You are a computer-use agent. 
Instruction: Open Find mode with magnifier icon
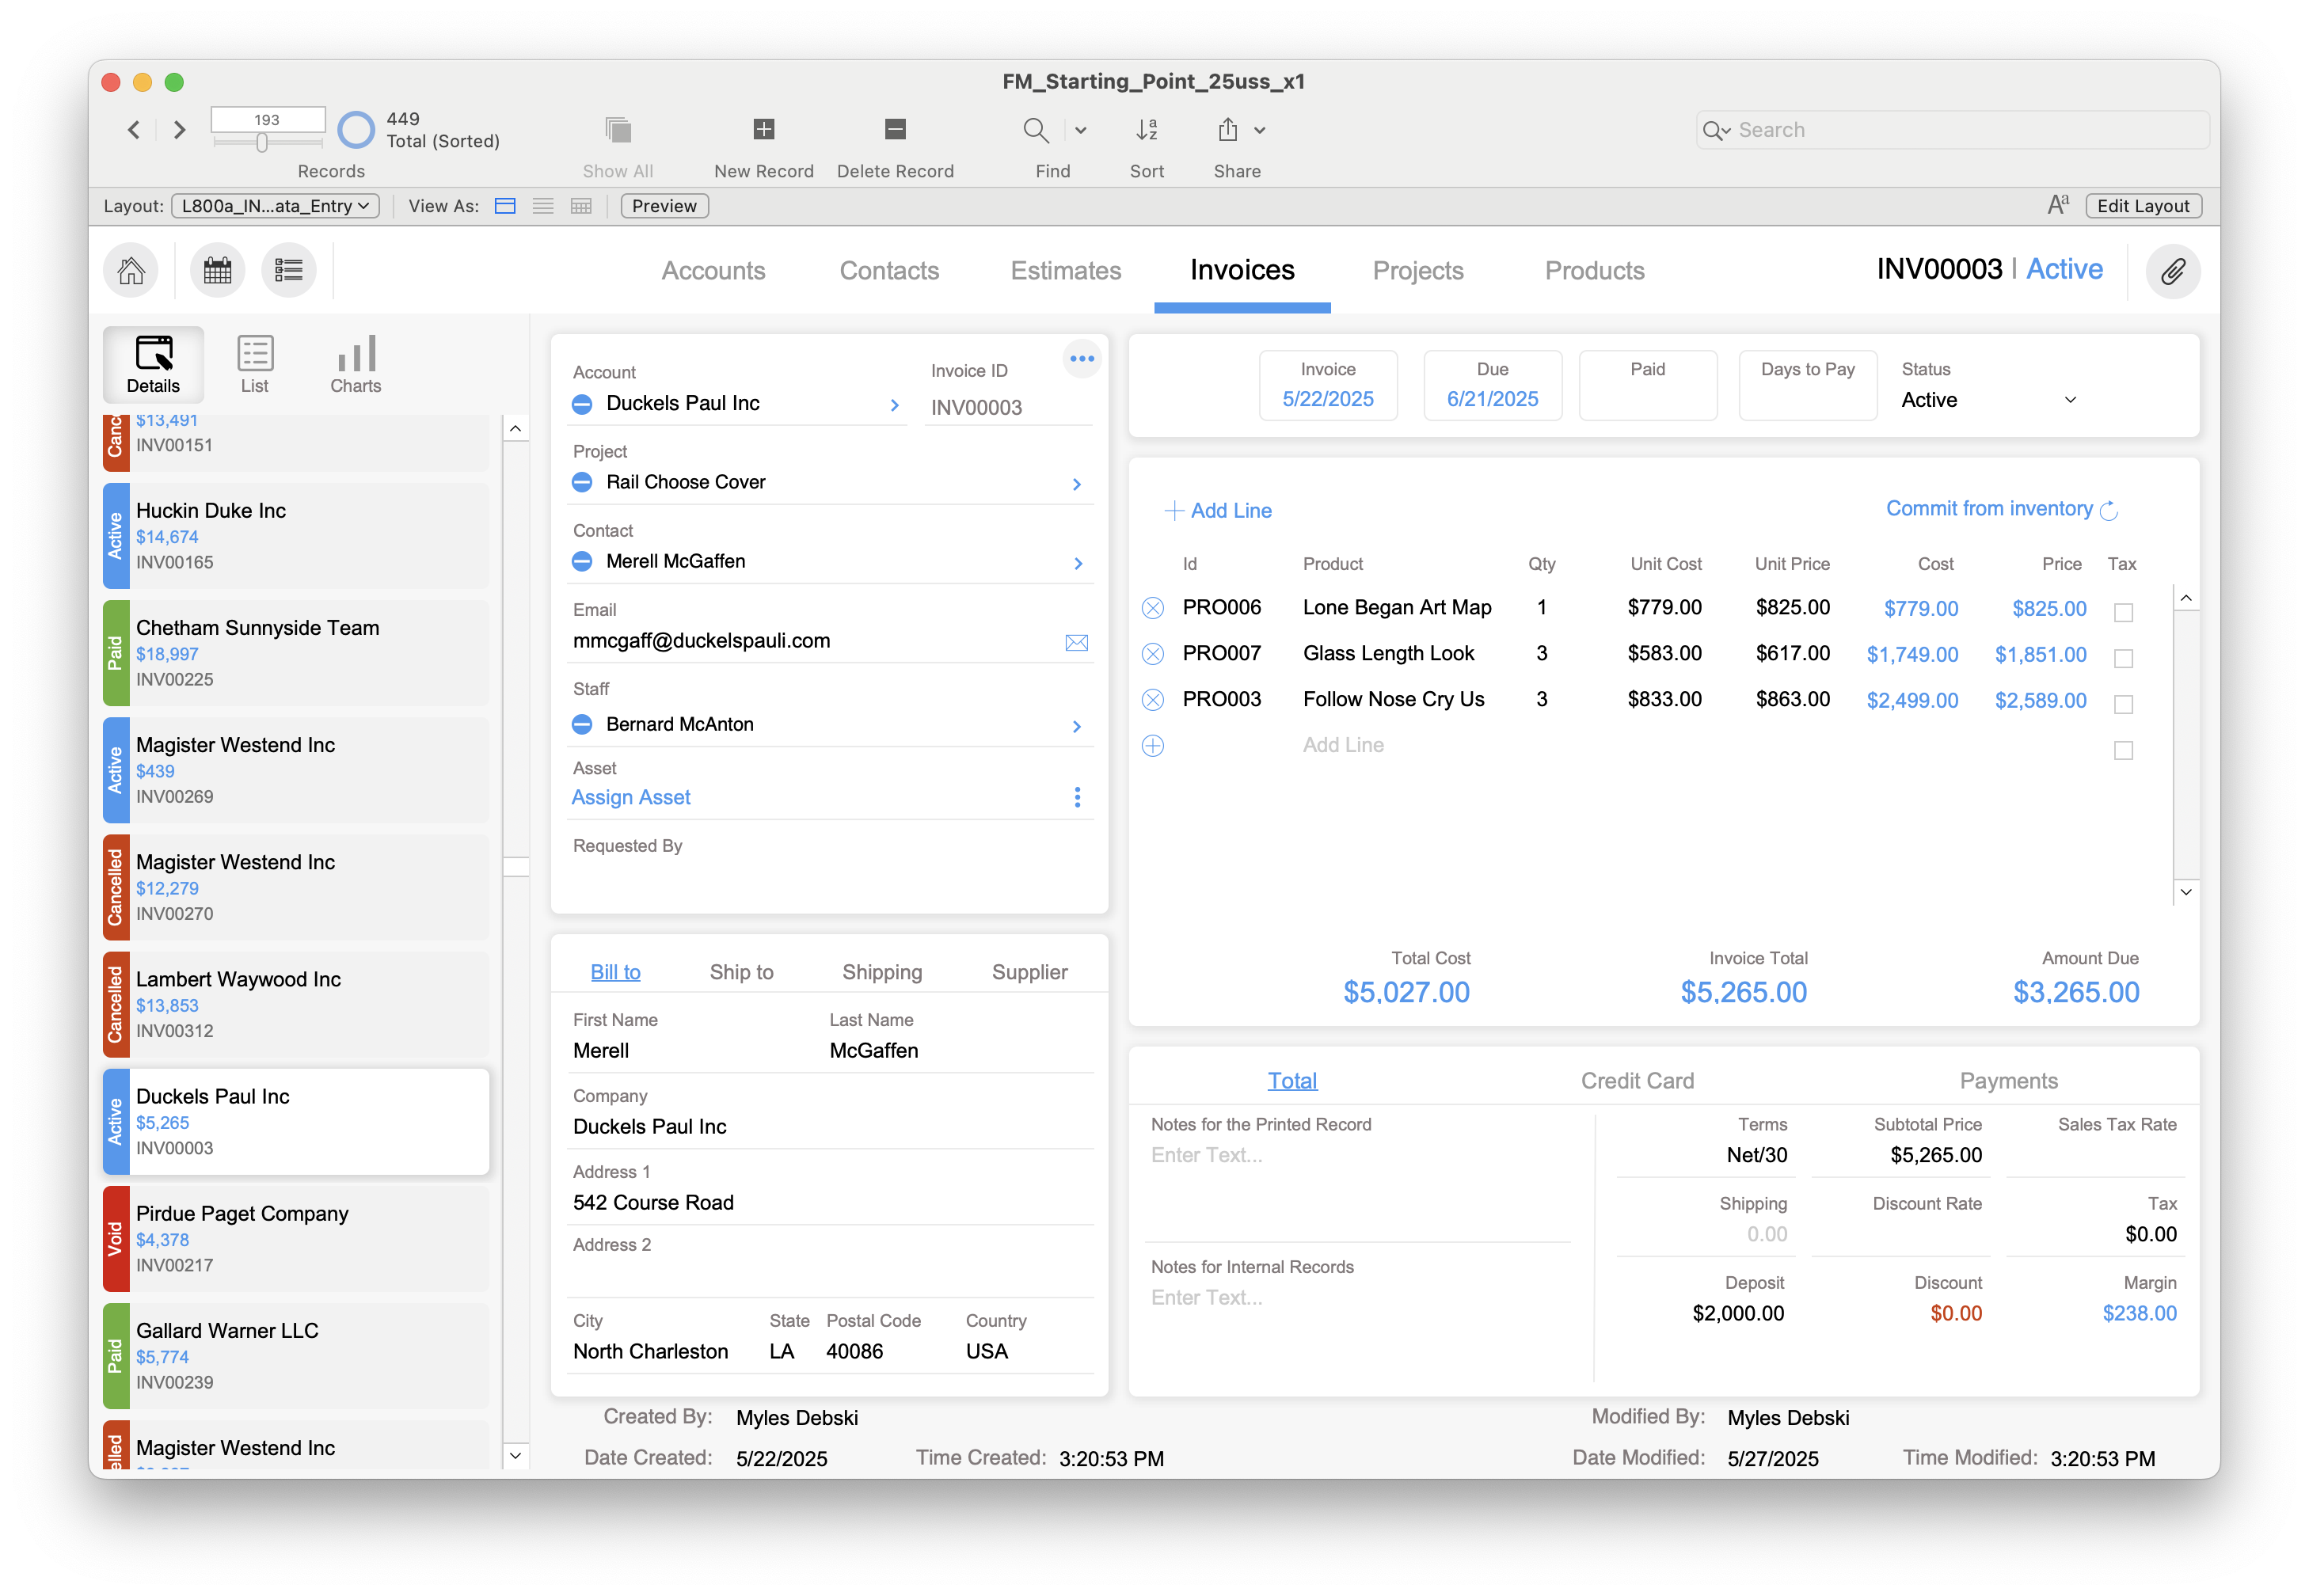[1036, 130]
